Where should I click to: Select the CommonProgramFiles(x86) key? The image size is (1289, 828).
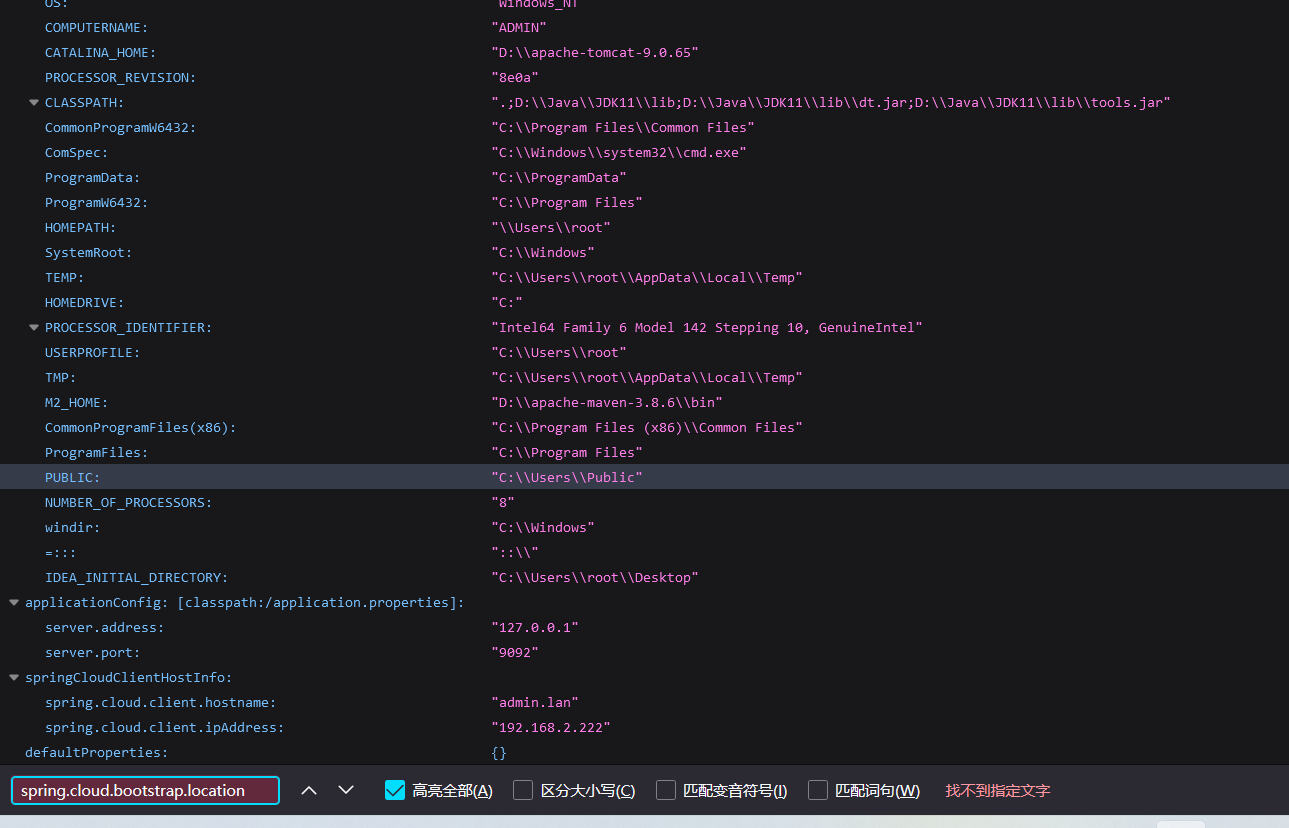[140, 427]
